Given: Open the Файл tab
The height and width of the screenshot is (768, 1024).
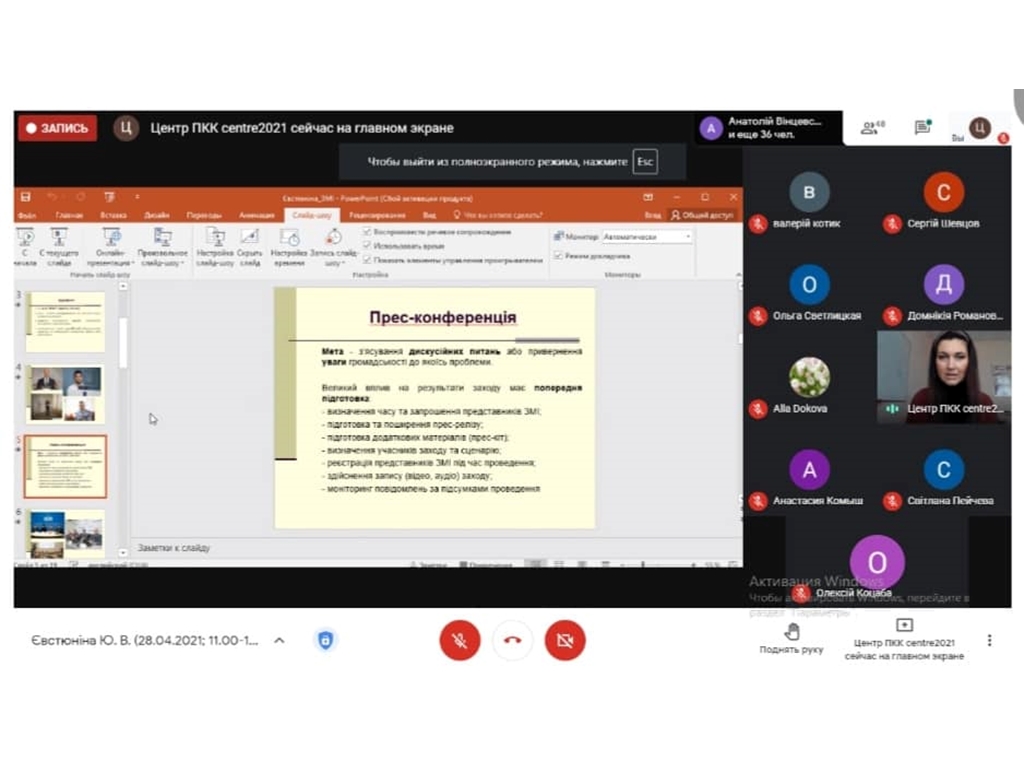Looking at the screenshot, I should tap(27, 215).
